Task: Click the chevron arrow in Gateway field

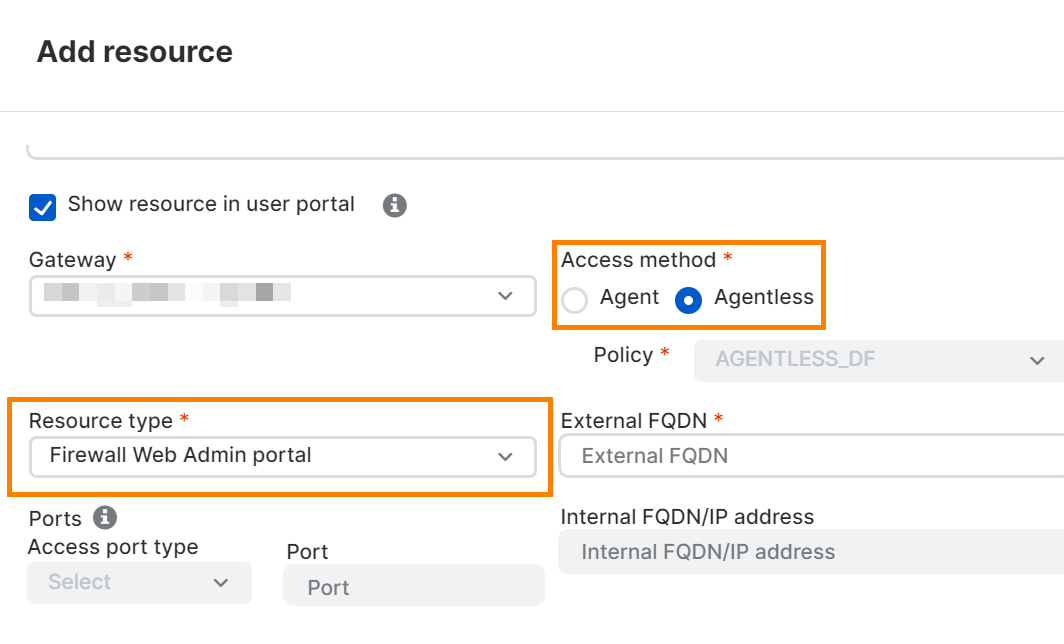Action: point(505,296)
